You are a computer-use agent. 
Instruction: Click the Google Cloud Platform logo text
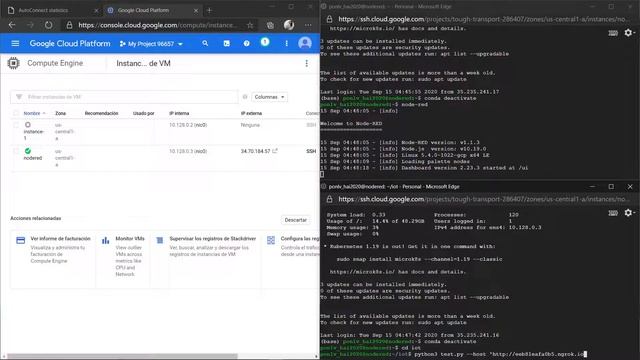pyautogui.click(x=70, y=44)
